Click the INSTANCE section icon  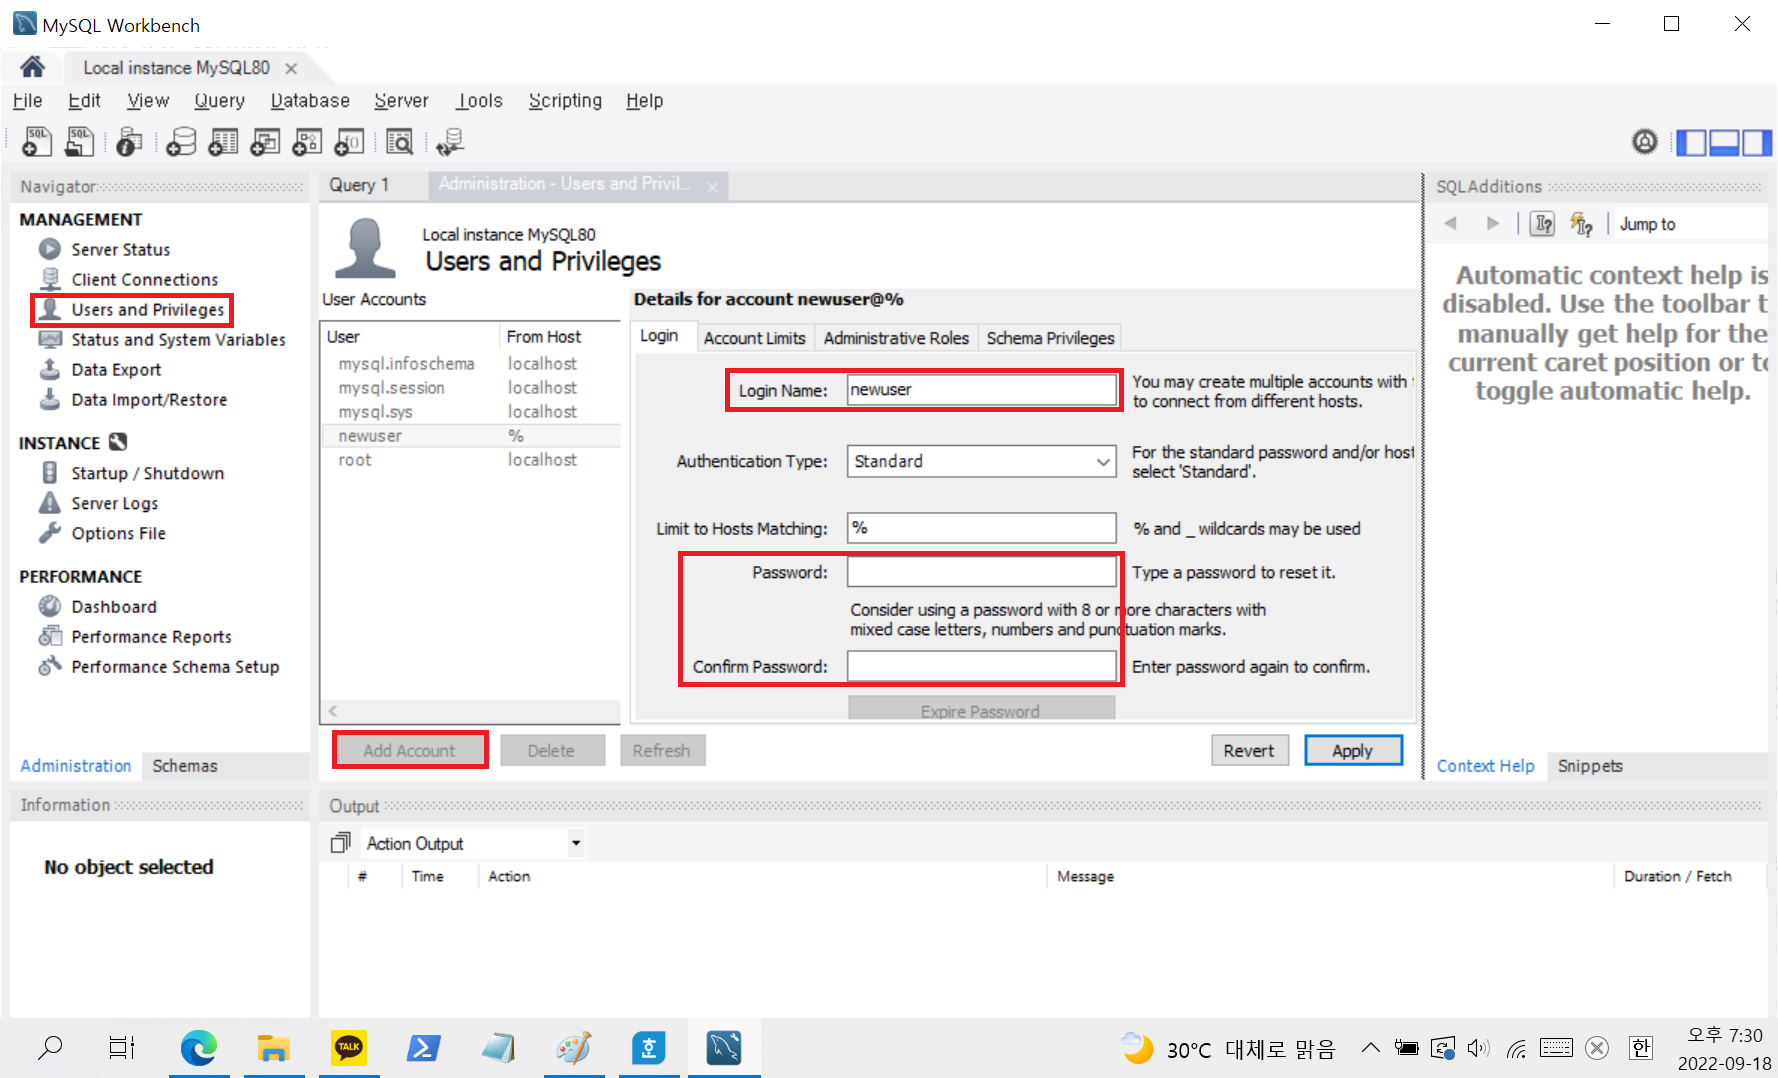pos(118,442)
